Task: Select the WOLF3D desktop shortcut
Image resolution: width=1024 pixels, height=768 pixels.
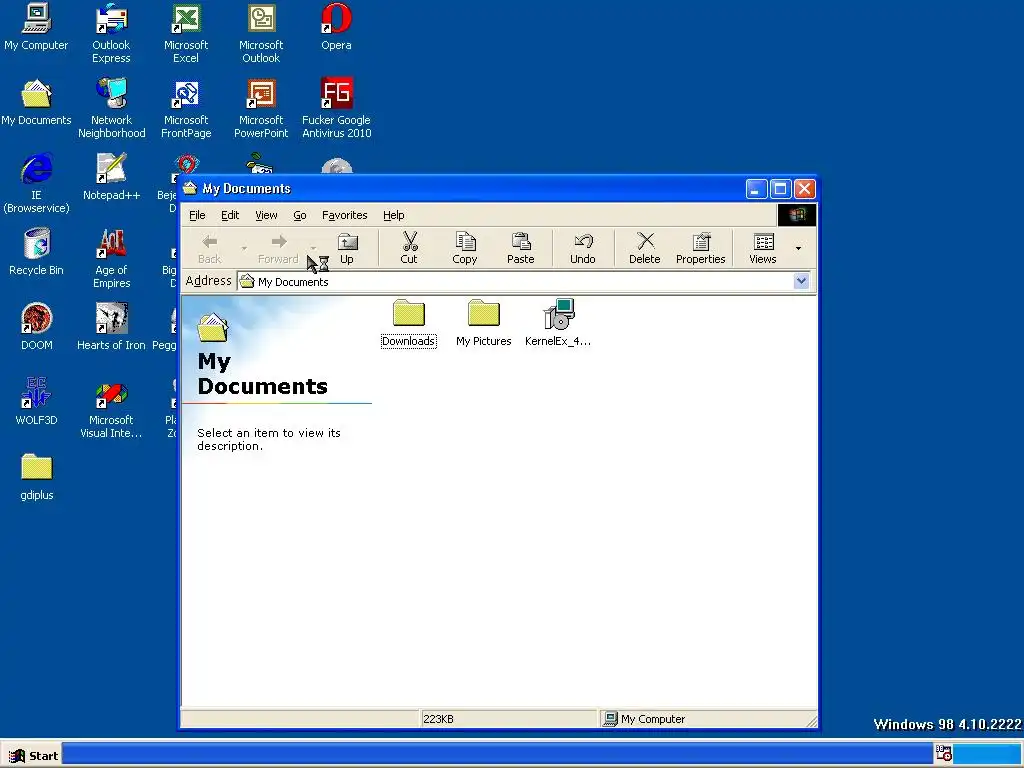Action: (36, 402)
